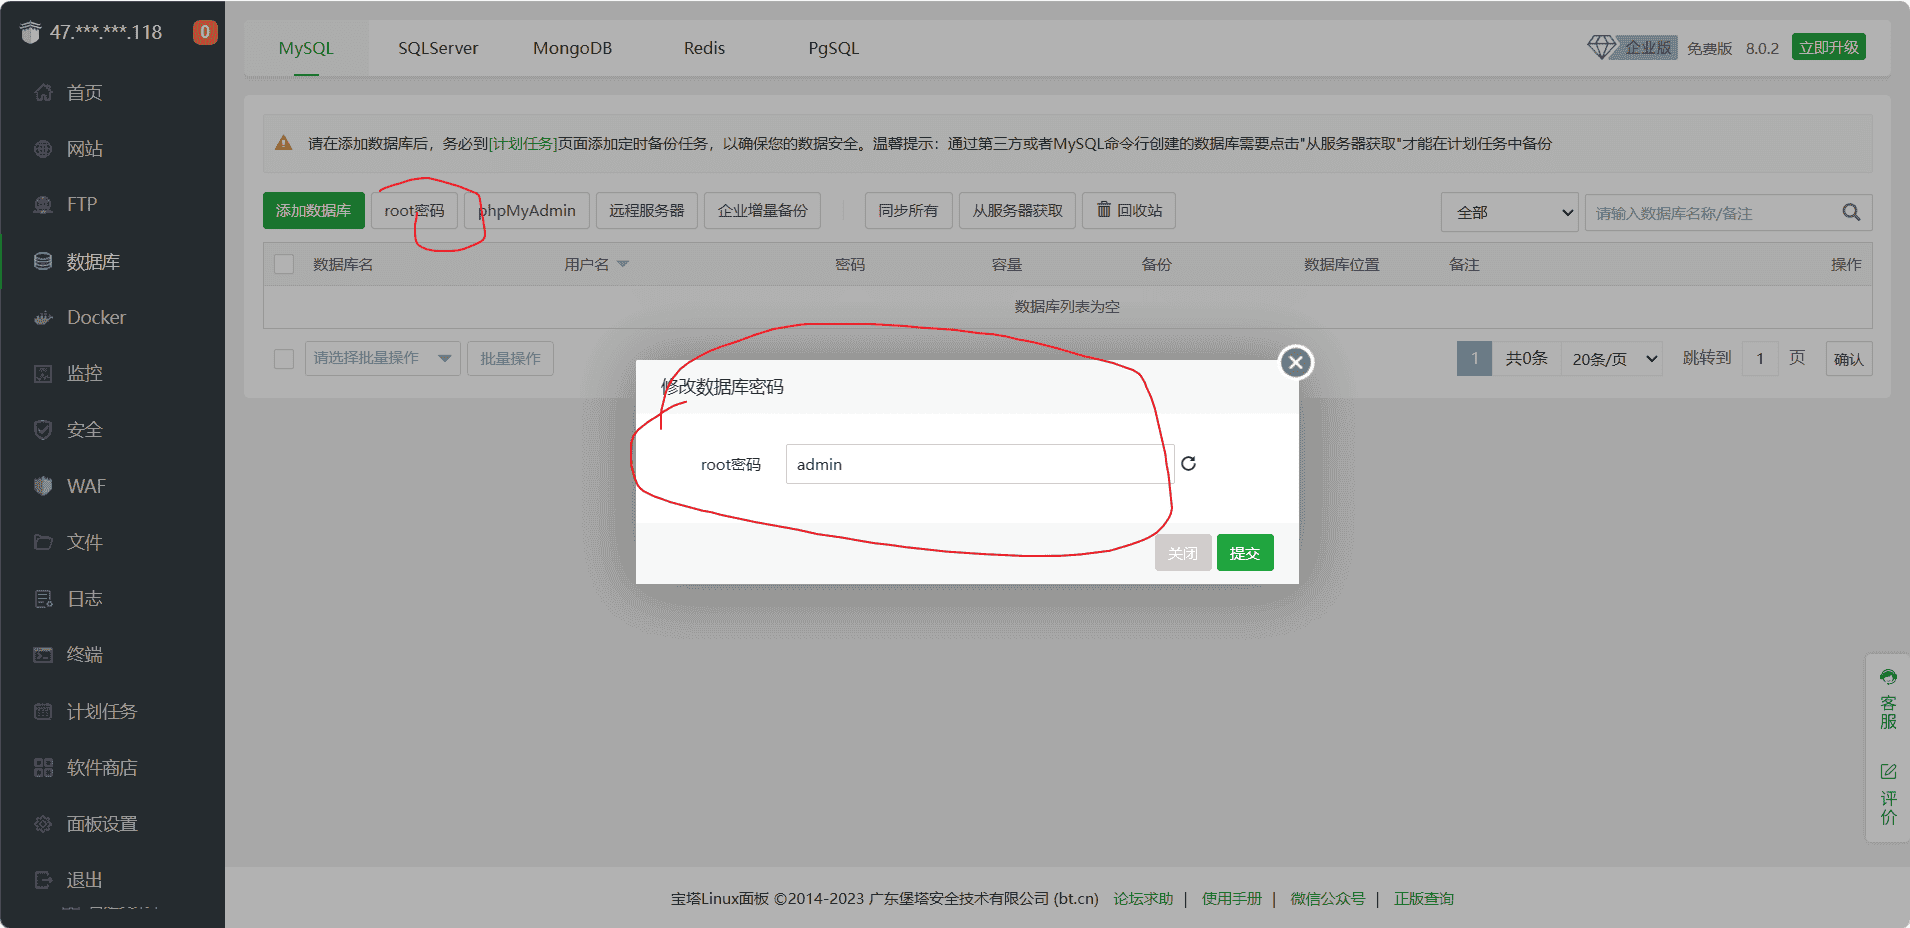Click the 立即升级 upgrade button
This screenshot has height=928, width=1910.
1827,46
